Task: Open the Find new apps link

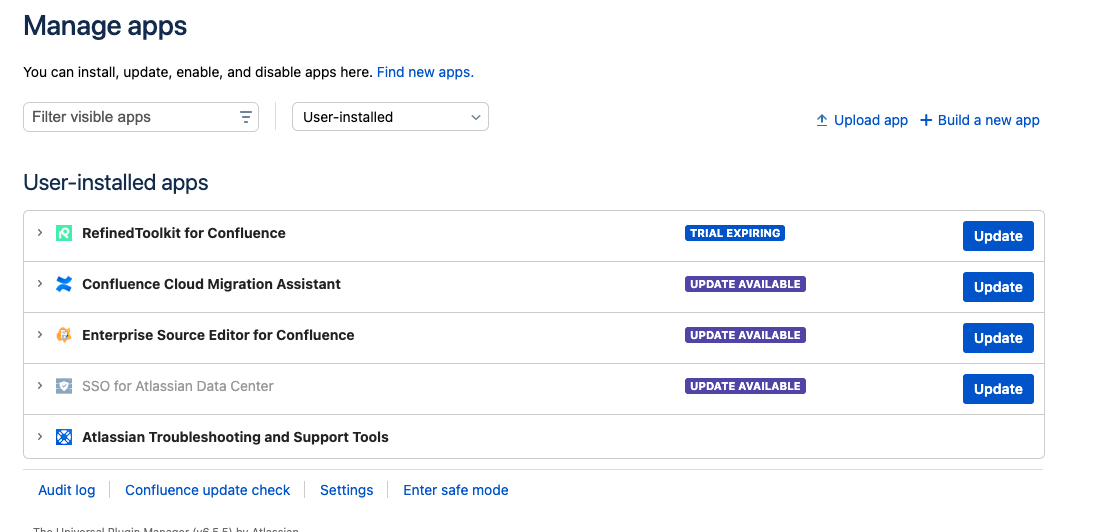Action: tap(425, 72)
